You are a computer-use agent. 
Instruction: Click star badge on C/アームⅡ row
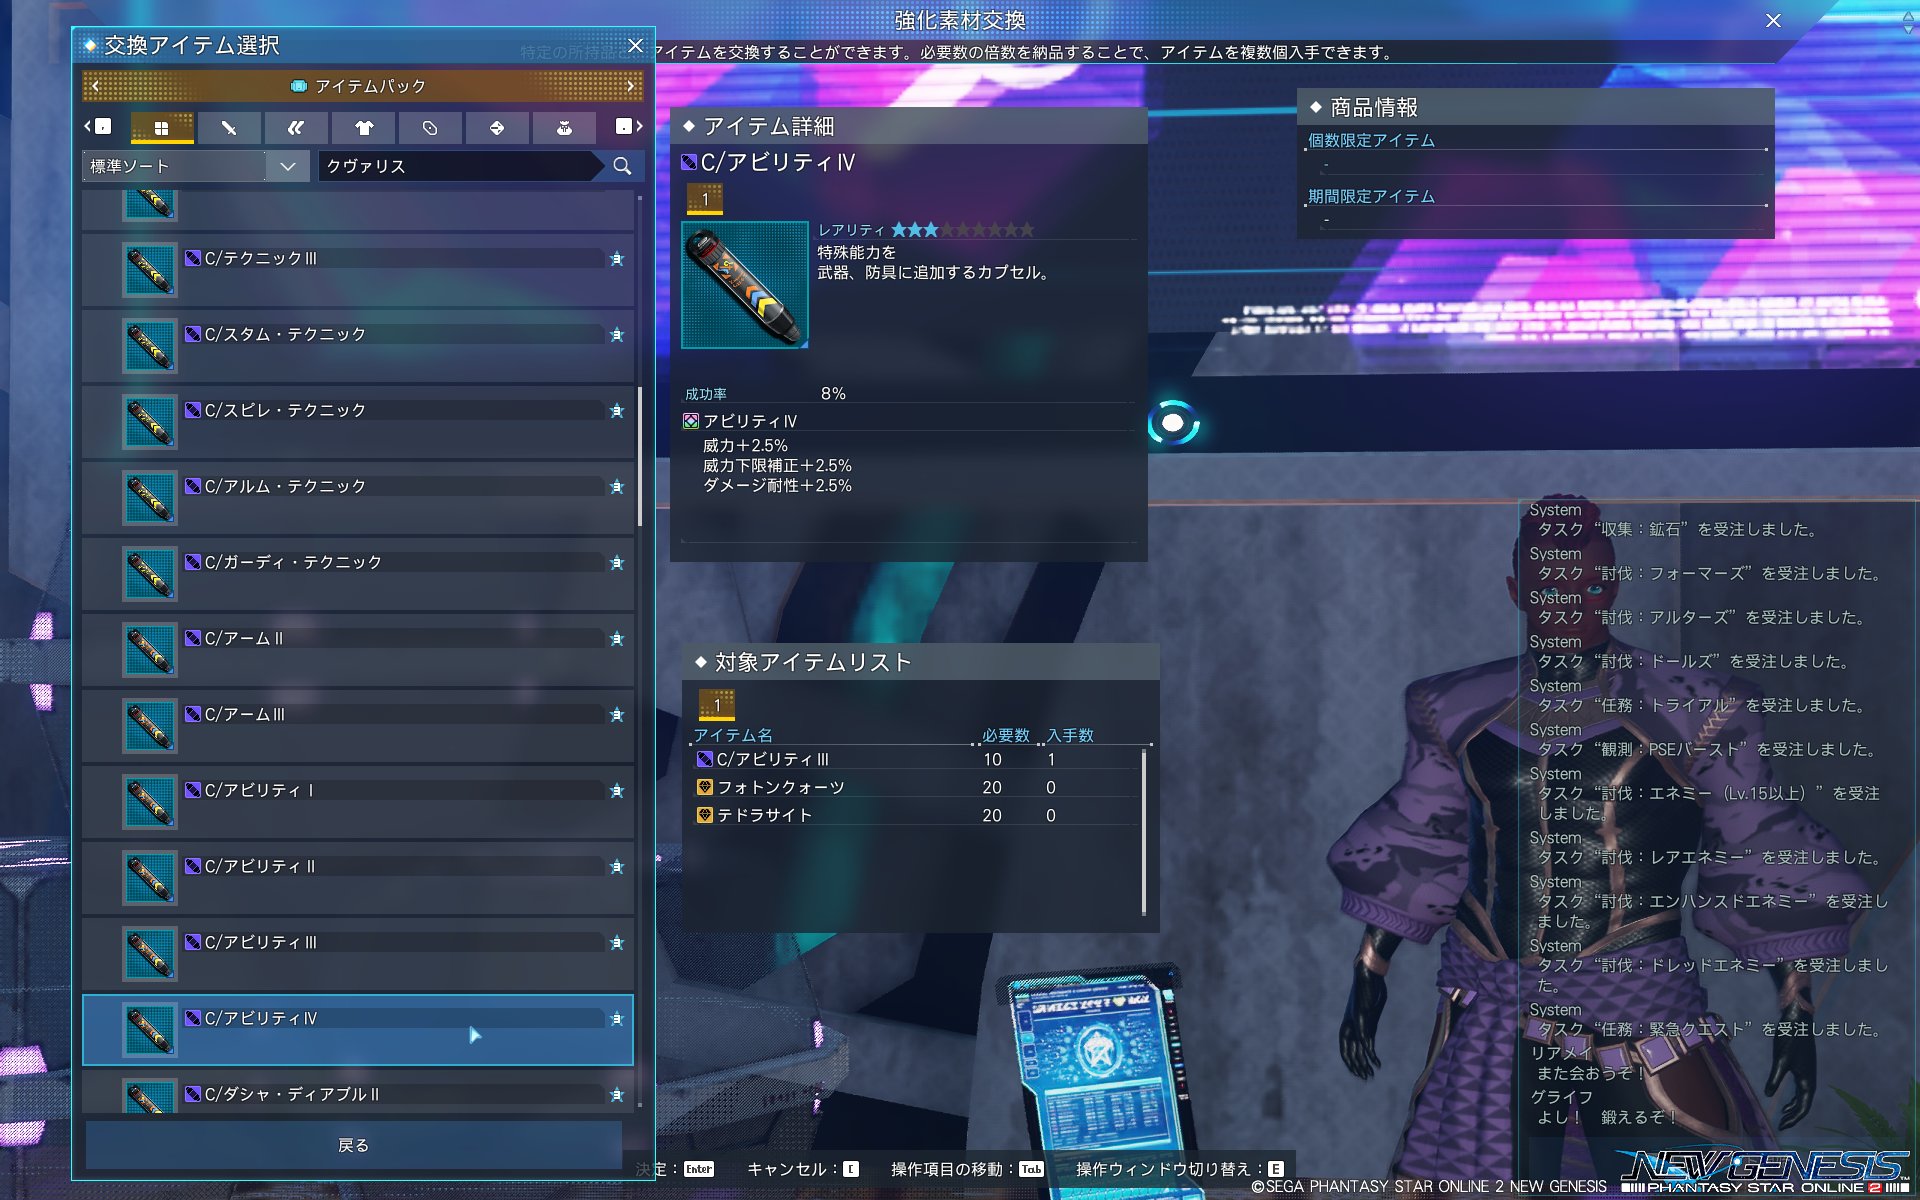617,639
